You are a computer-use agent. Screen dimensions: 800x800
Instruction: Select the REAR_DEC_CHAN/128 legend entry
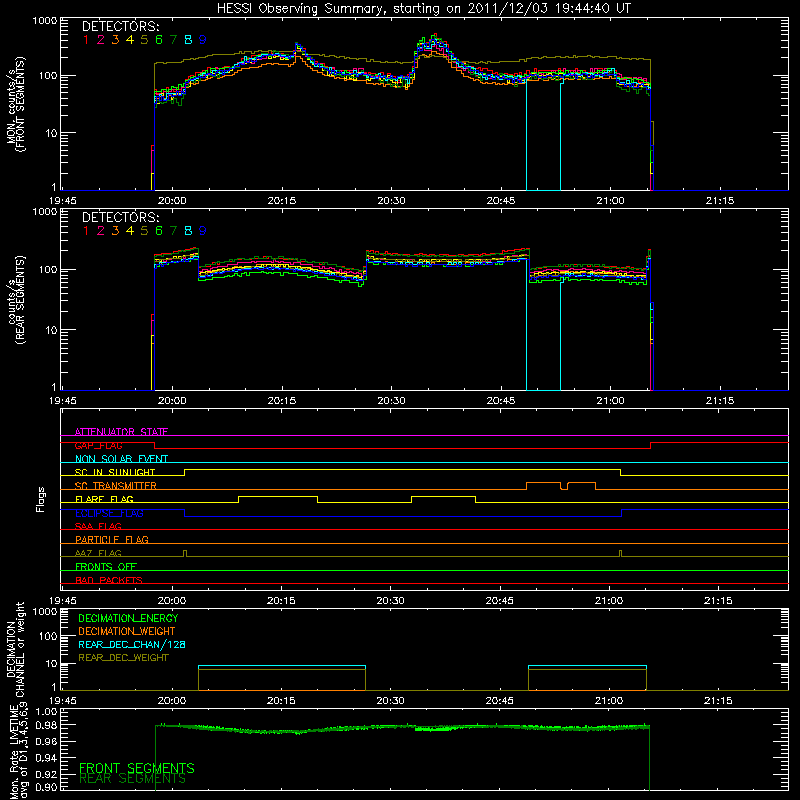132,644
